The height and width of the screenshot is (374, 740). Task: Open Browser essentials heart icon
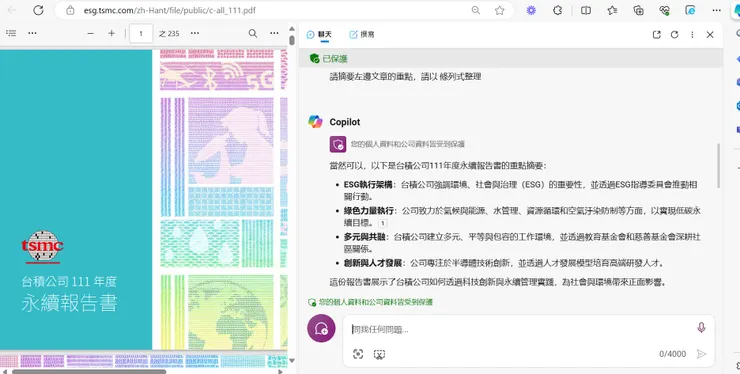pyautogui.click(x=664, y=10)
